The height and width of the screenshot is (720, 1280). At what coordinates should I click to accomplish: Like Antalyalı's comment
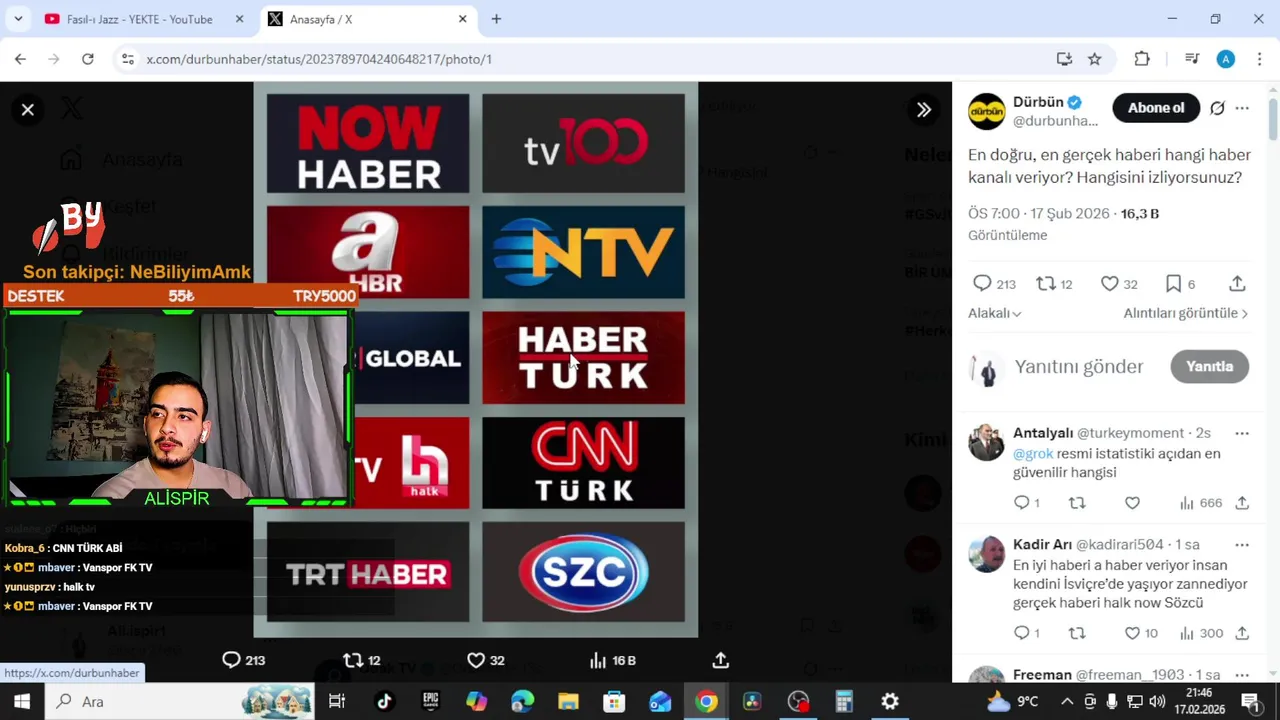point(1132,503)
